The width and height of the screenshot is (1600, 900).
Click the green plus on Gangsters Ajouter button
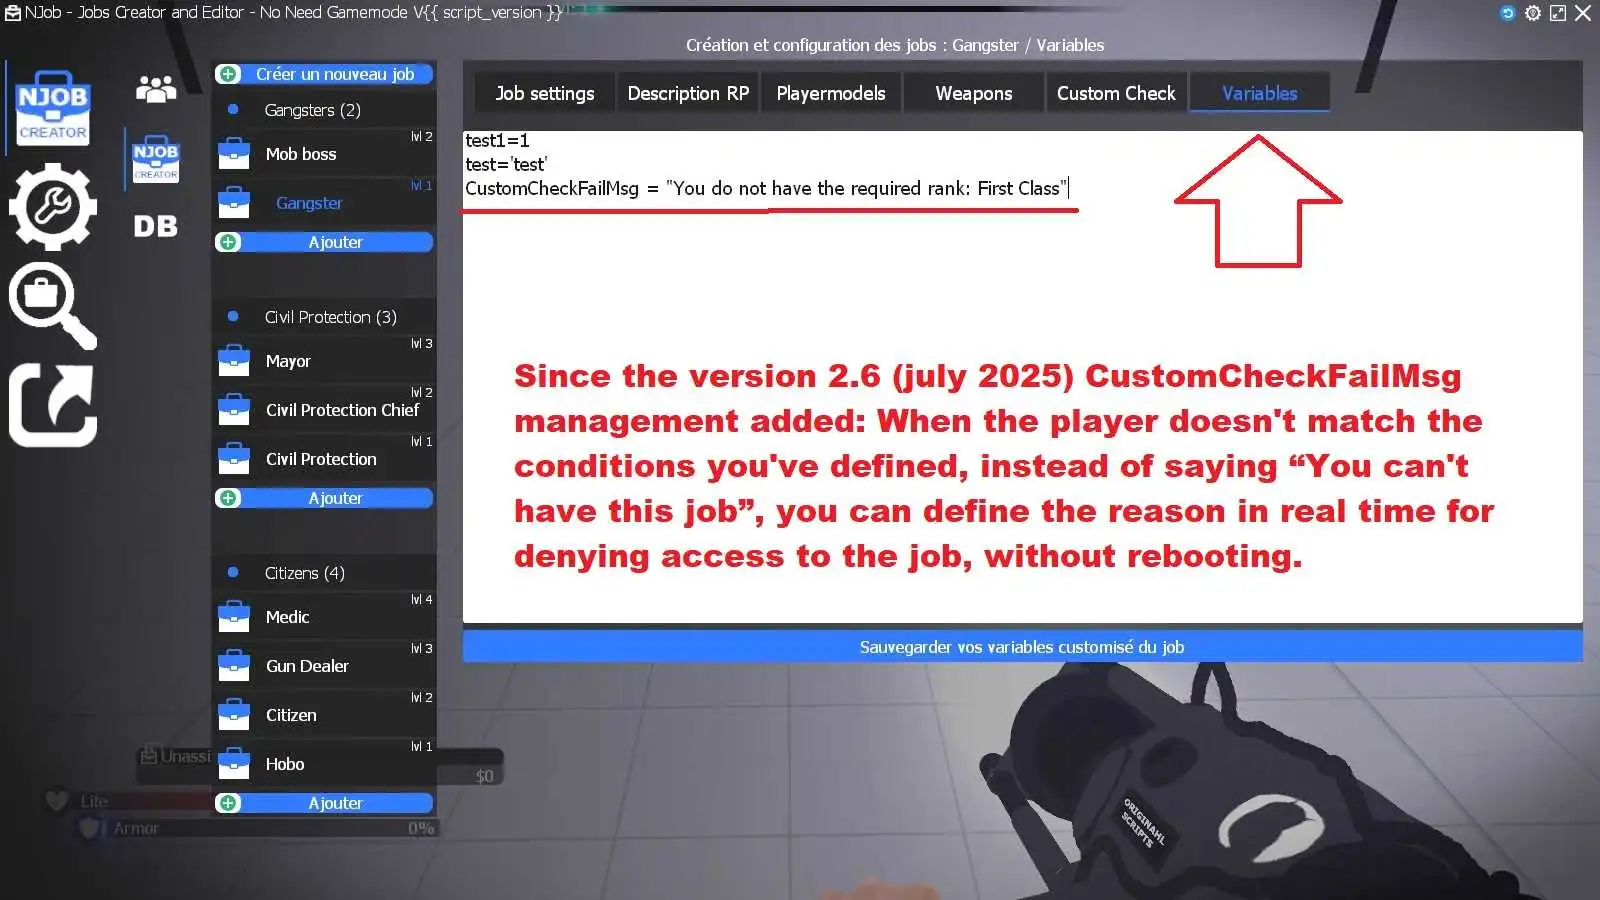228,241
